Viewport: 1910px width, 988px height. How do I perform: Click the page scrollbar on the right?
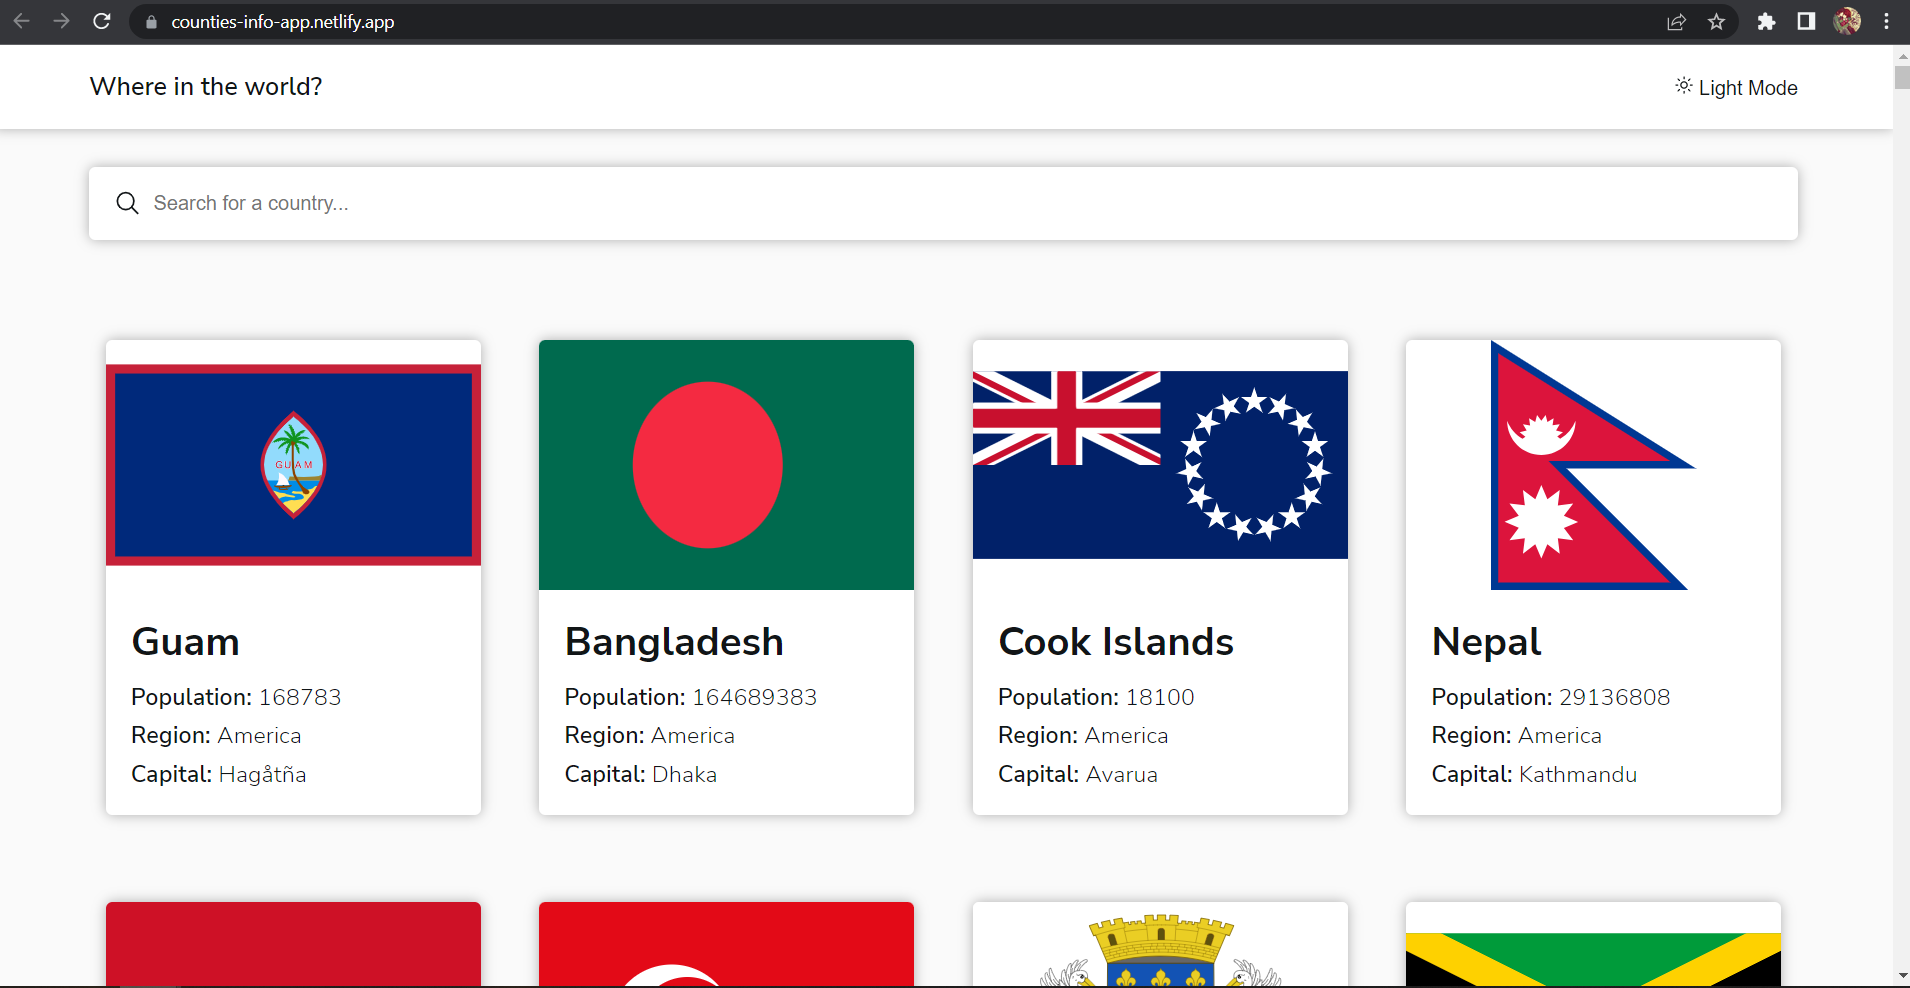tap(1900, 78)
